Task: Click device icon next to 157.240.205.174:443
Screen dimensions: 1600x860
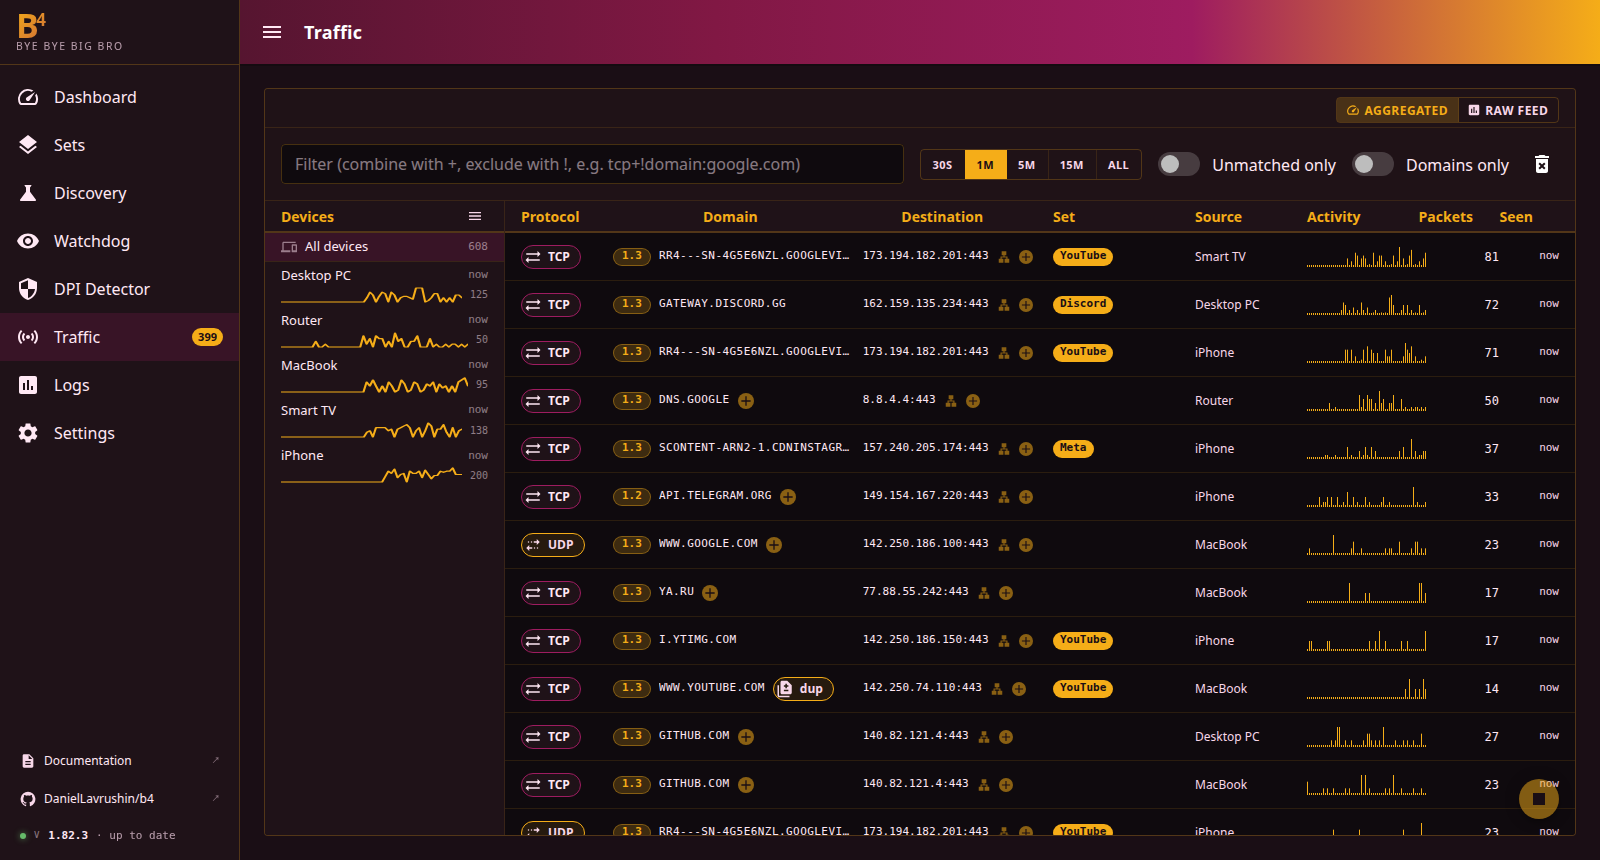Action: [x=1004, y=449]
